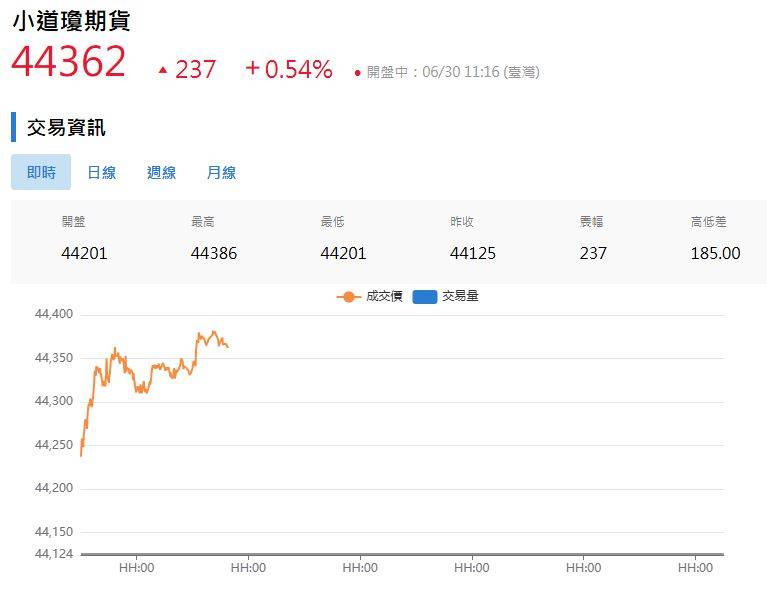
Task: Select the 即時 tab
Action: point(41,172)
